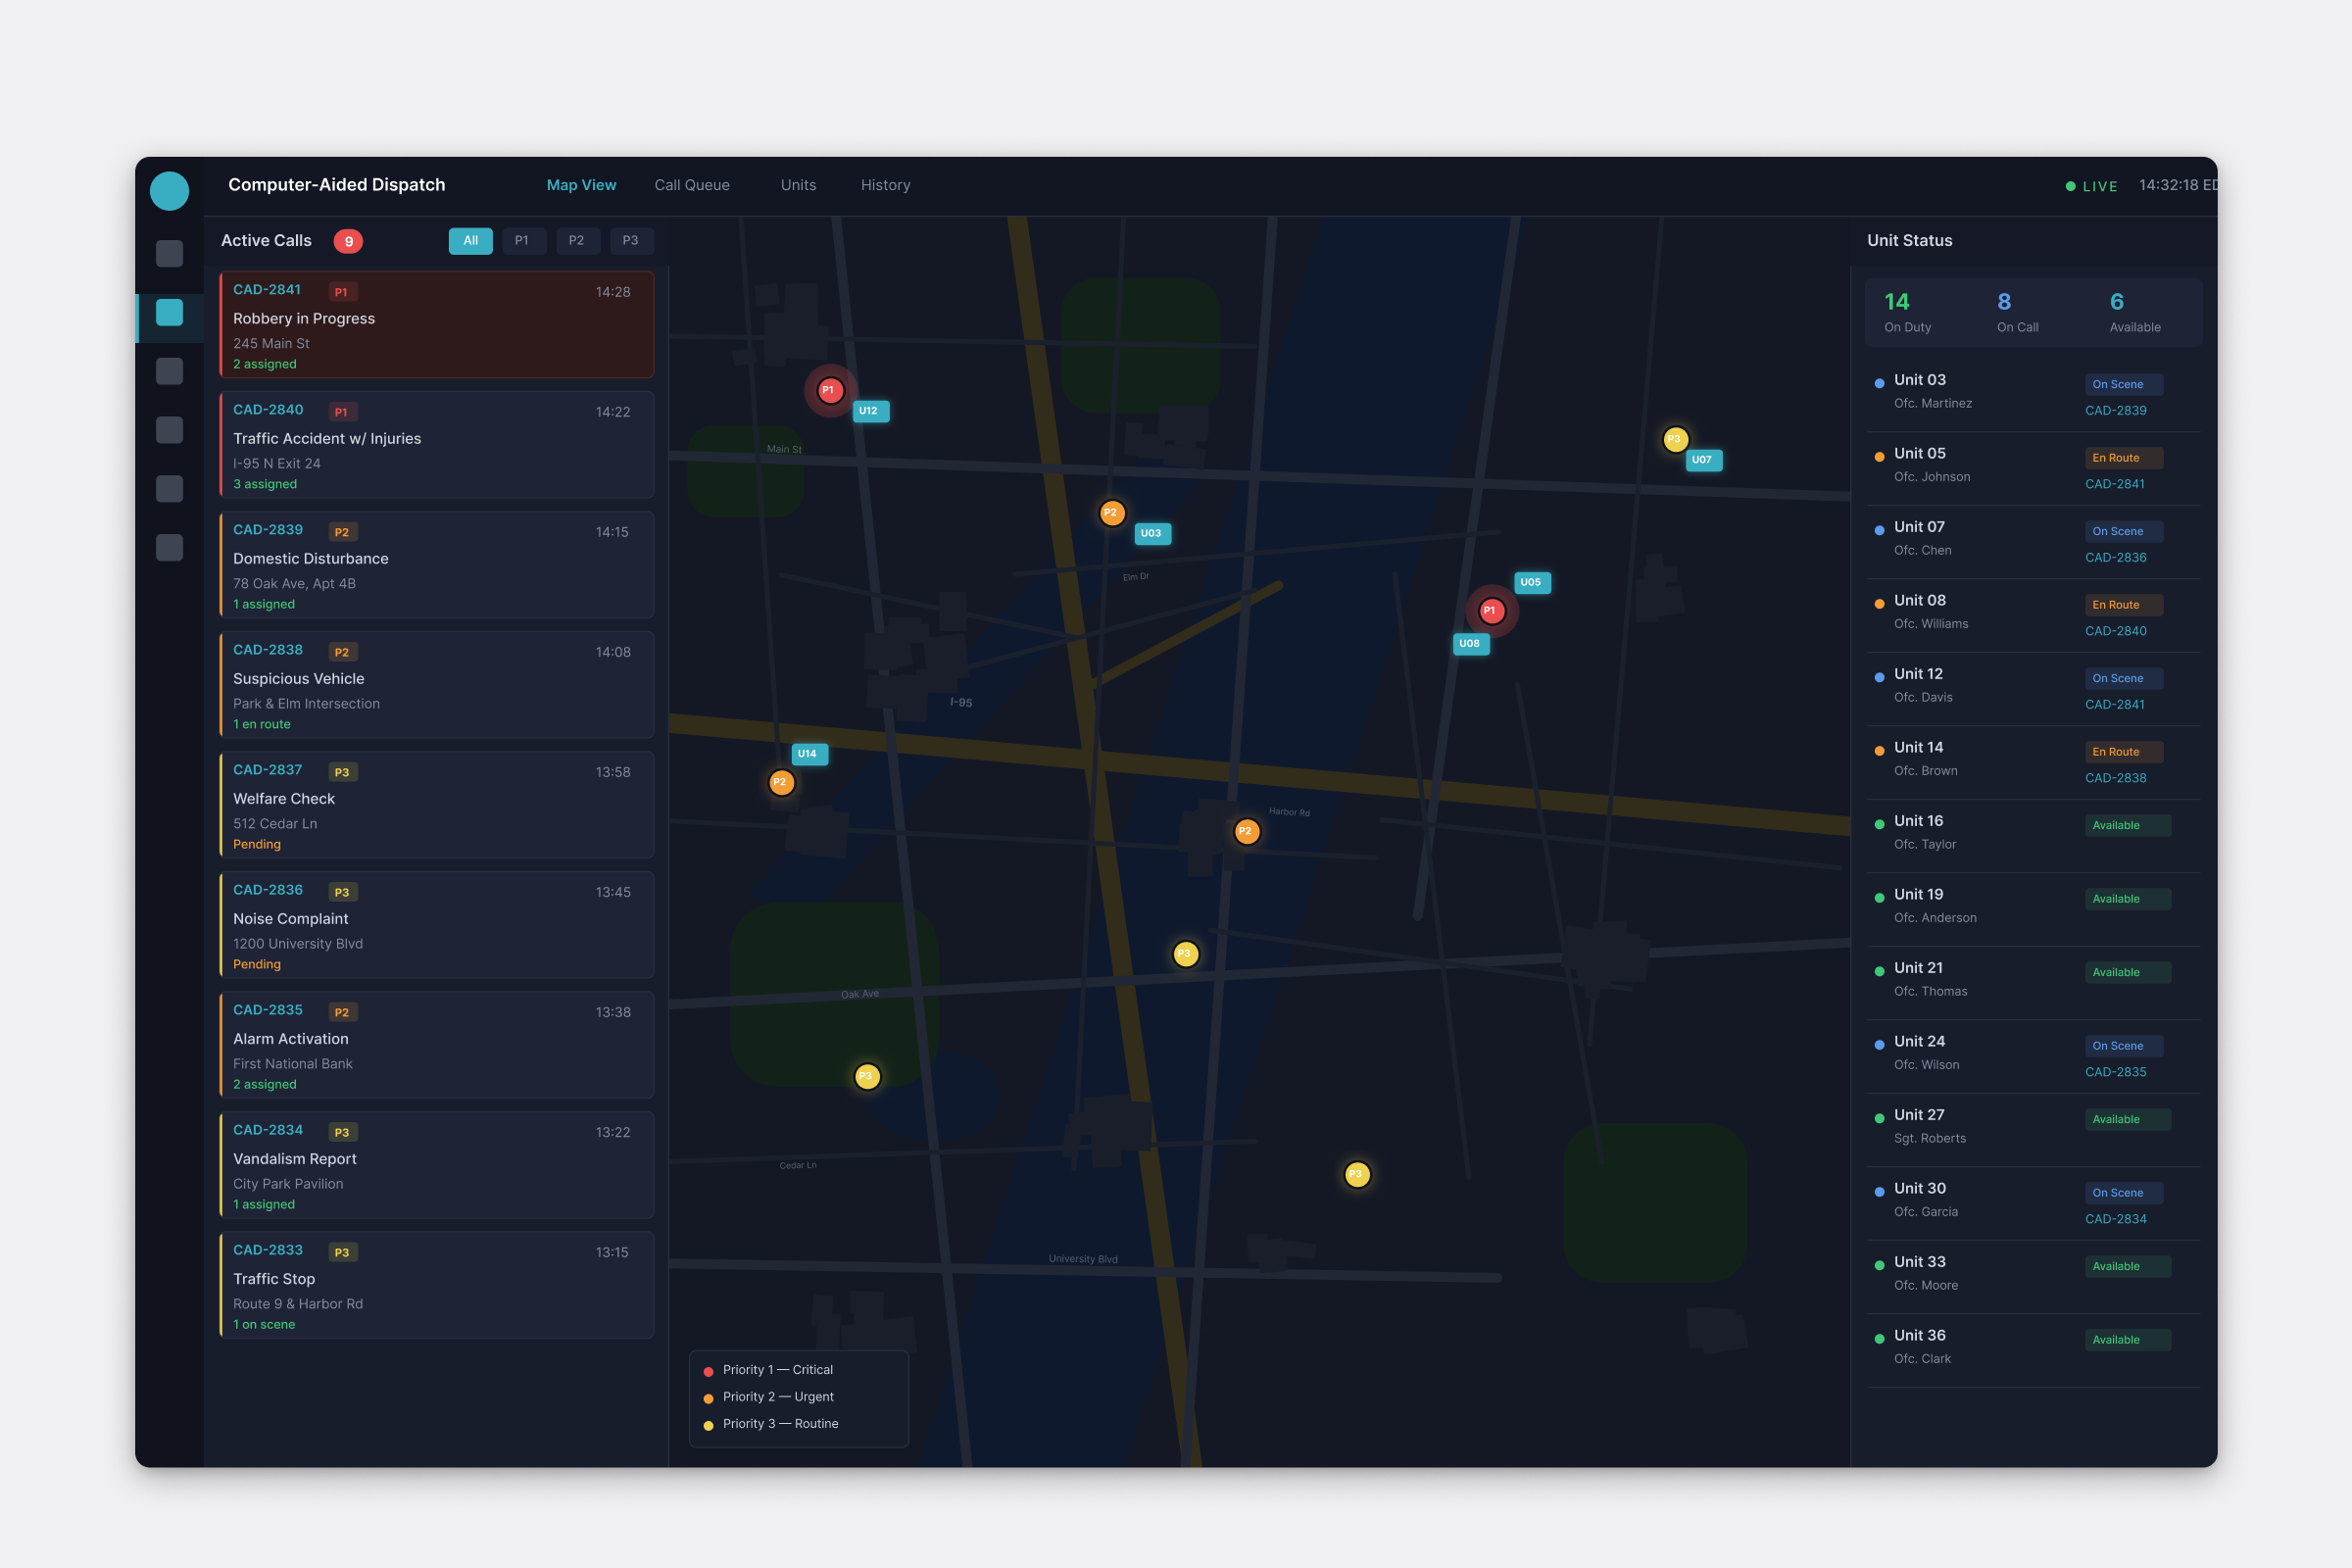Image resolution: width=2352 pixels, height=1568 pixels.
Task: Select the Domestic Disturbance call card
Action: [x=437, y=564]
